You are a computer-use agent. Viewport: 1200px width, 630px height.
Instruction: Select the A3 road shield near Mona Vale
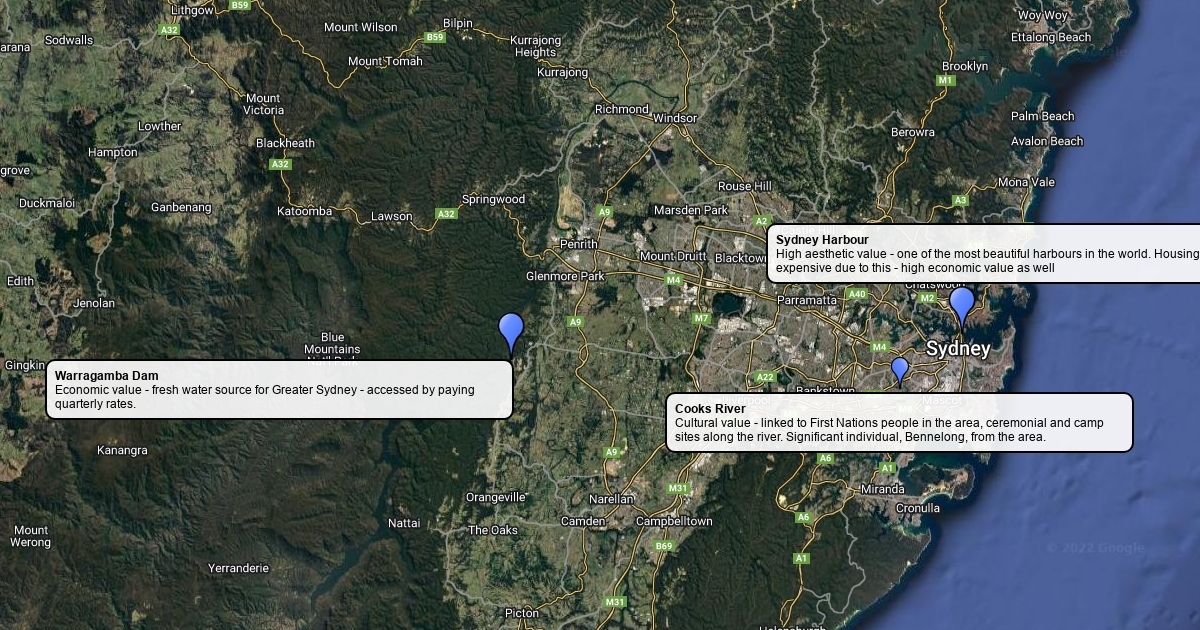[x=960, y=200]
